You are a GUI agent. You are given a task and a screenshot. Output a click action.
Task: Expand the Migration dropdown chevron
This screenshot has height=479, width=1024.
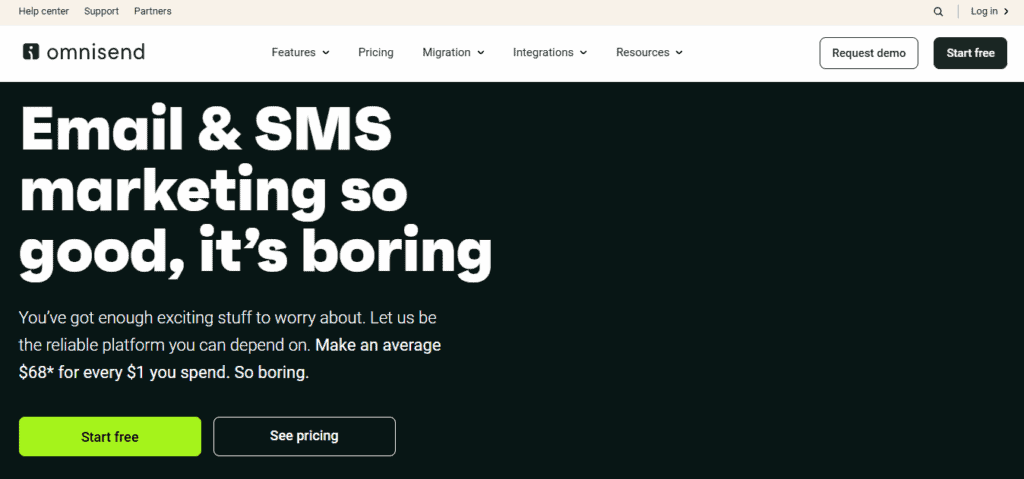pos(481,53)
